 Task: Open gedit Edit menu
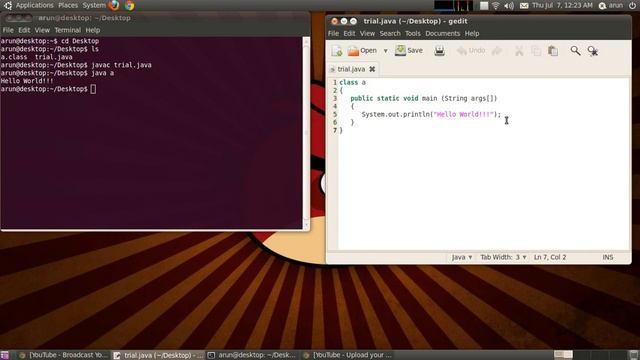349,33
